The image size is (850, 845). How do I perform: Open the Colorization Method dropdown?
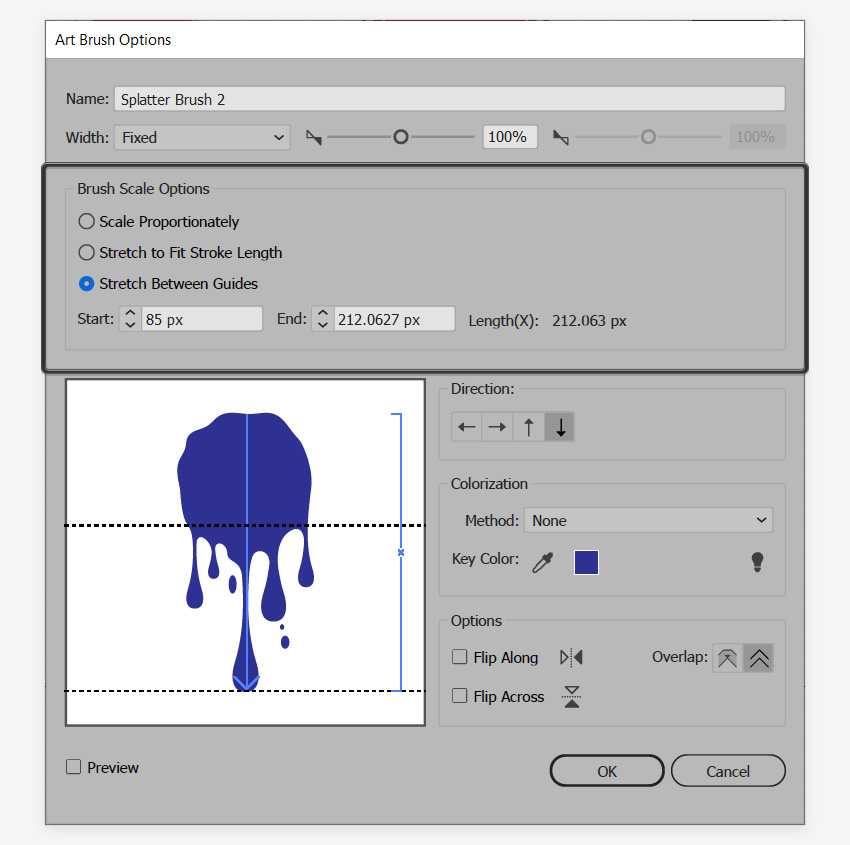(648, 520)
